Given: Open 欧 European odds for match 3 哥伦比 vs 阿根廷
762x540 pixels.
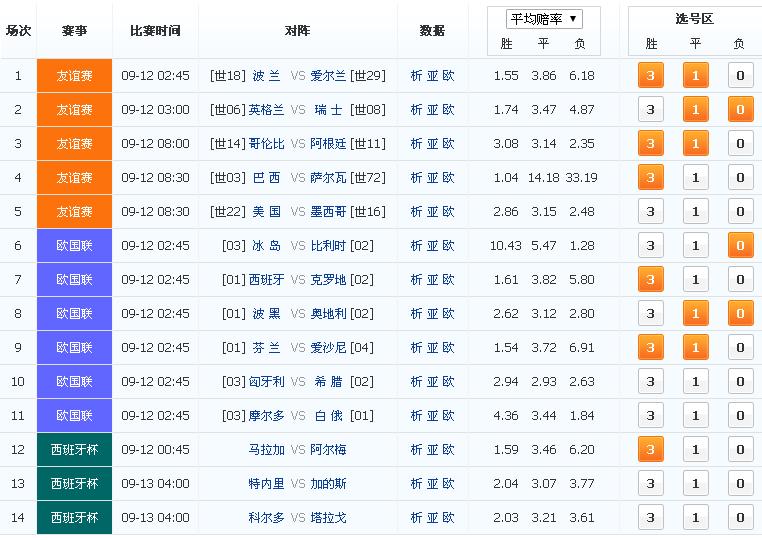Looking at the screenshot, I should tap(448, 143).
